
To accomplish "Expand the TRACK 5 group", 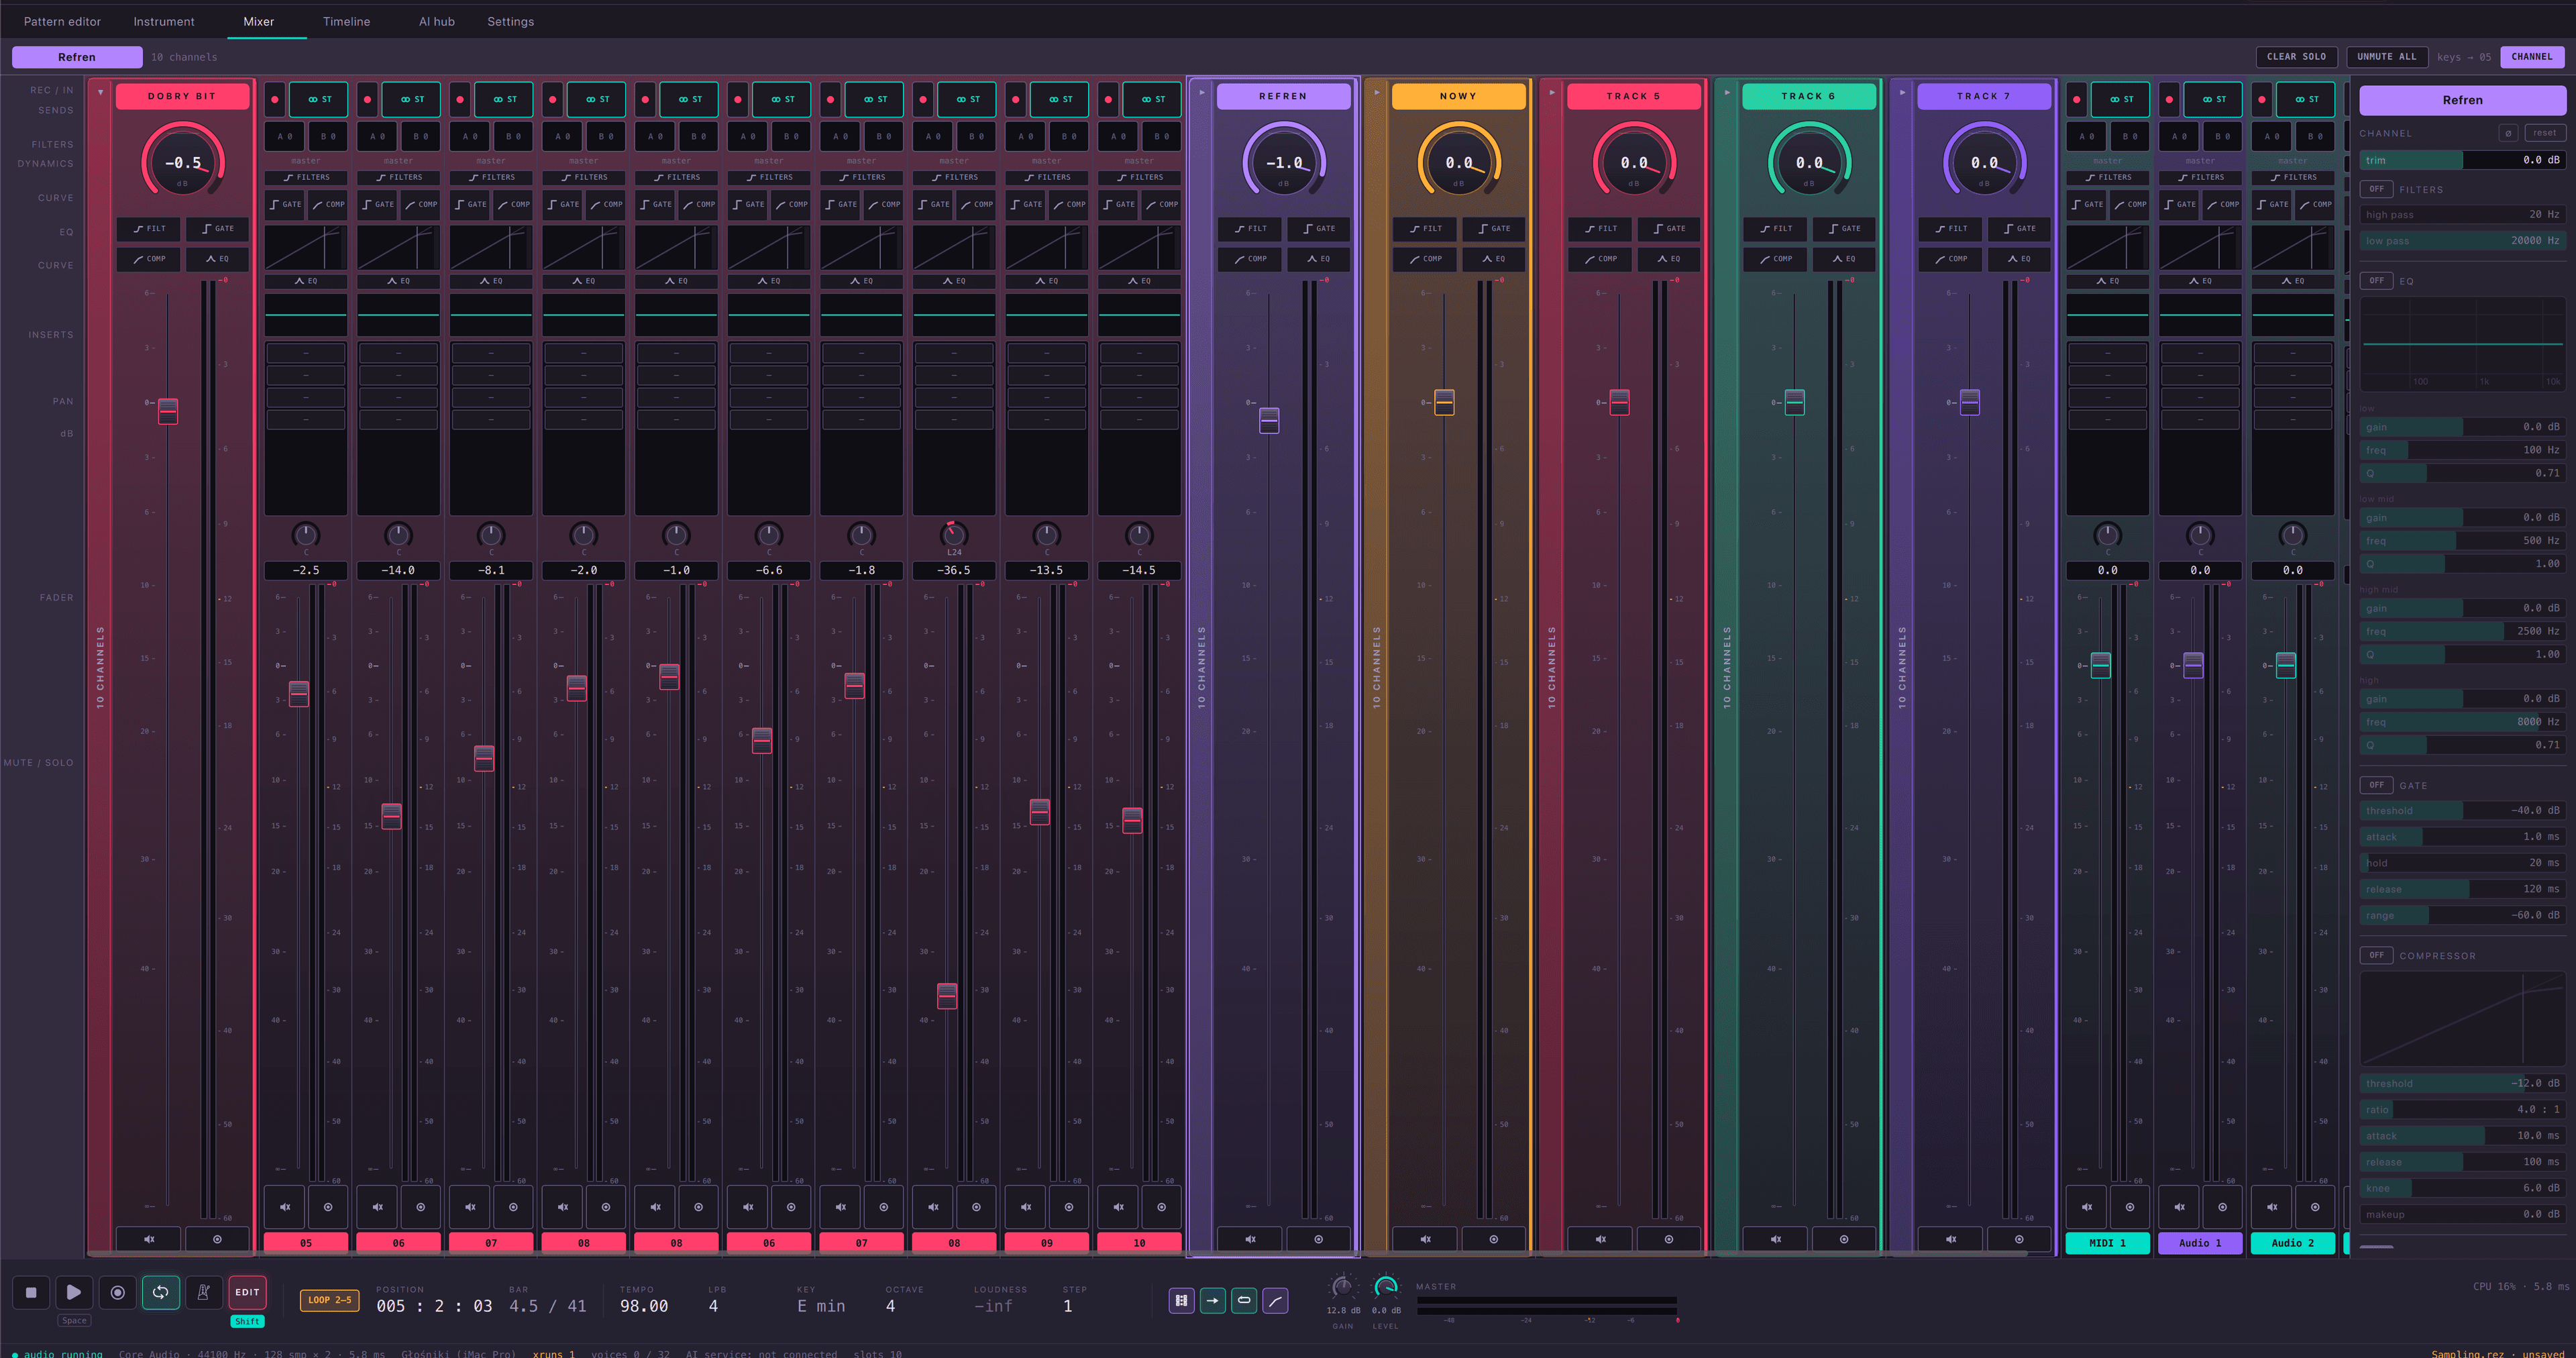I will click(x=1552, y=93).
